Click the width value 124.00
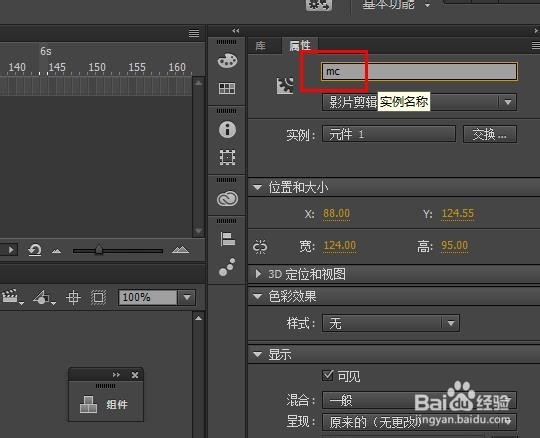The image size is (540, 438). coord(340,246)
